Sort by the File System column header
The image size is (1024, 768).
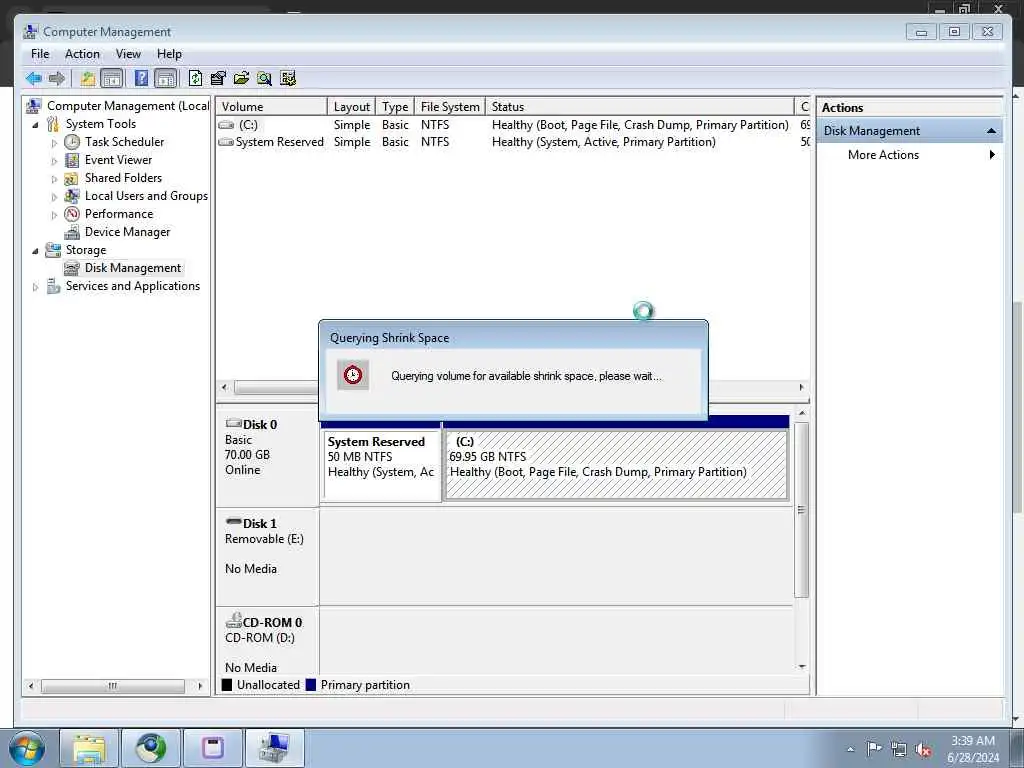click(450, 106)
